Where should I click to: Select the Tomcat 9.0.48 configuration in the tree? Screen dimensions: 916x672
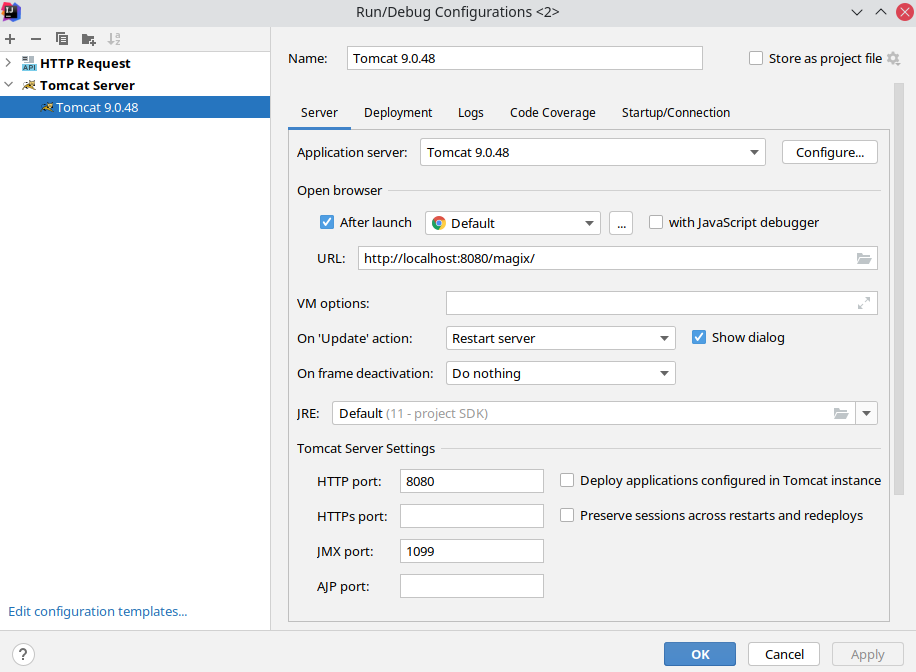[x=135, y=108]
